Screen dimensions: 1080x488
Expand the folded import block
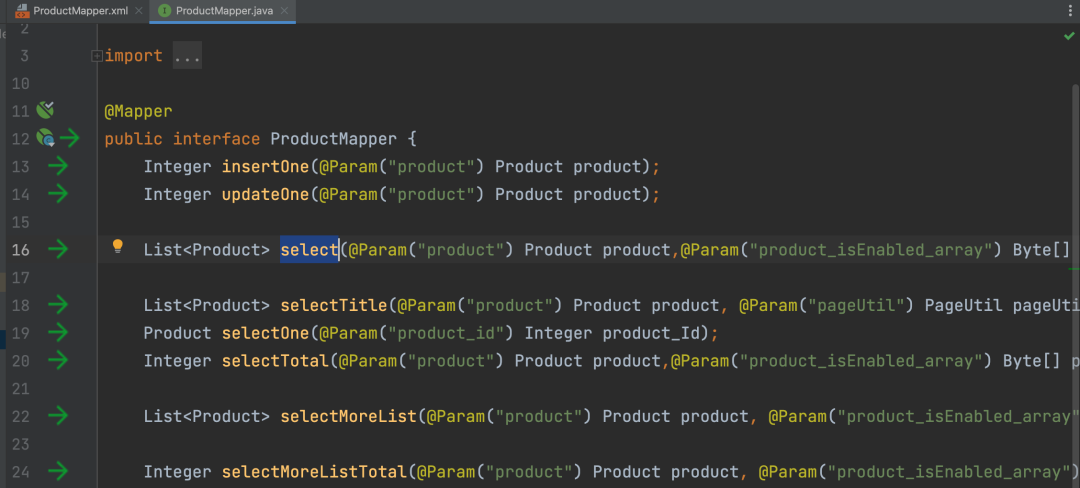96,56
